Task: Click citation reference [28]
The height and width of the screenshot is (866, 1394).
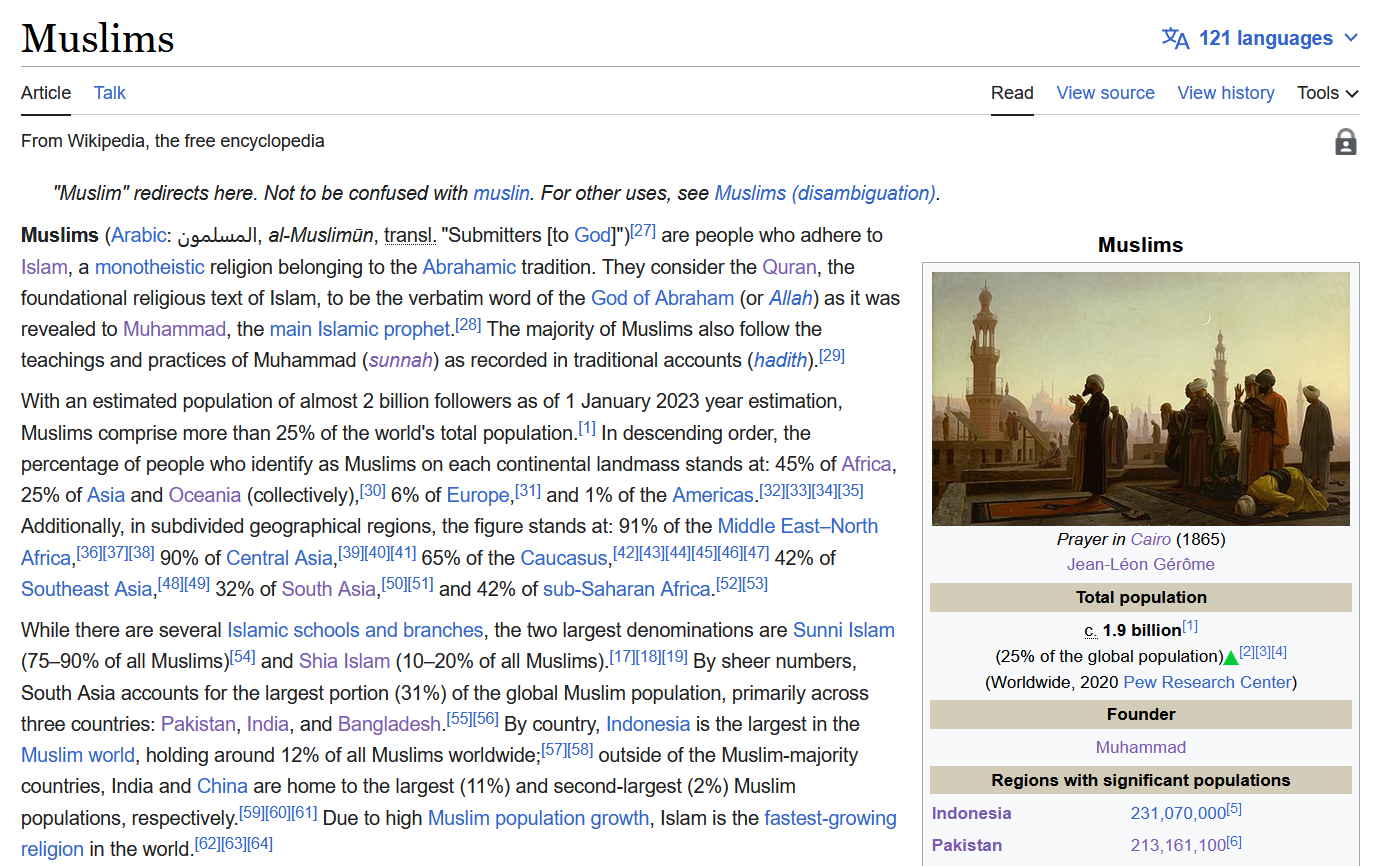Action: tap(468, 325)
